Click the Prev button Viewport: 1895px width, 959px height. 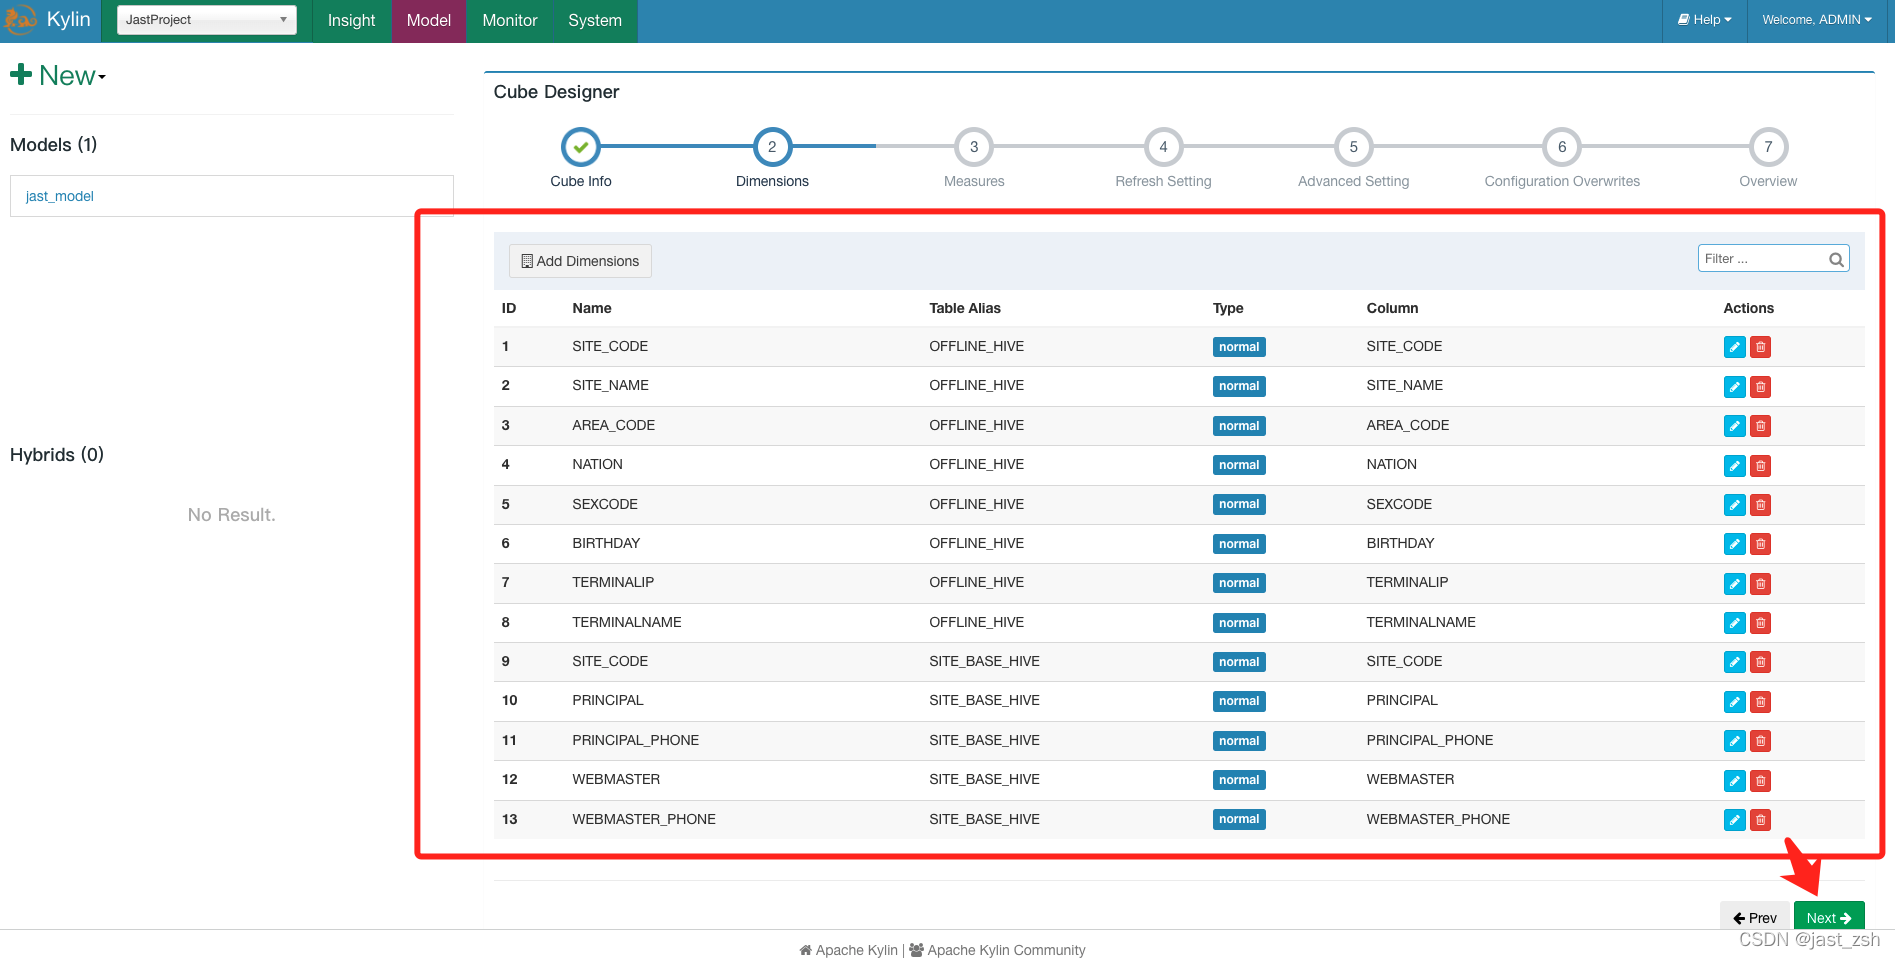tap(1755, 917)
